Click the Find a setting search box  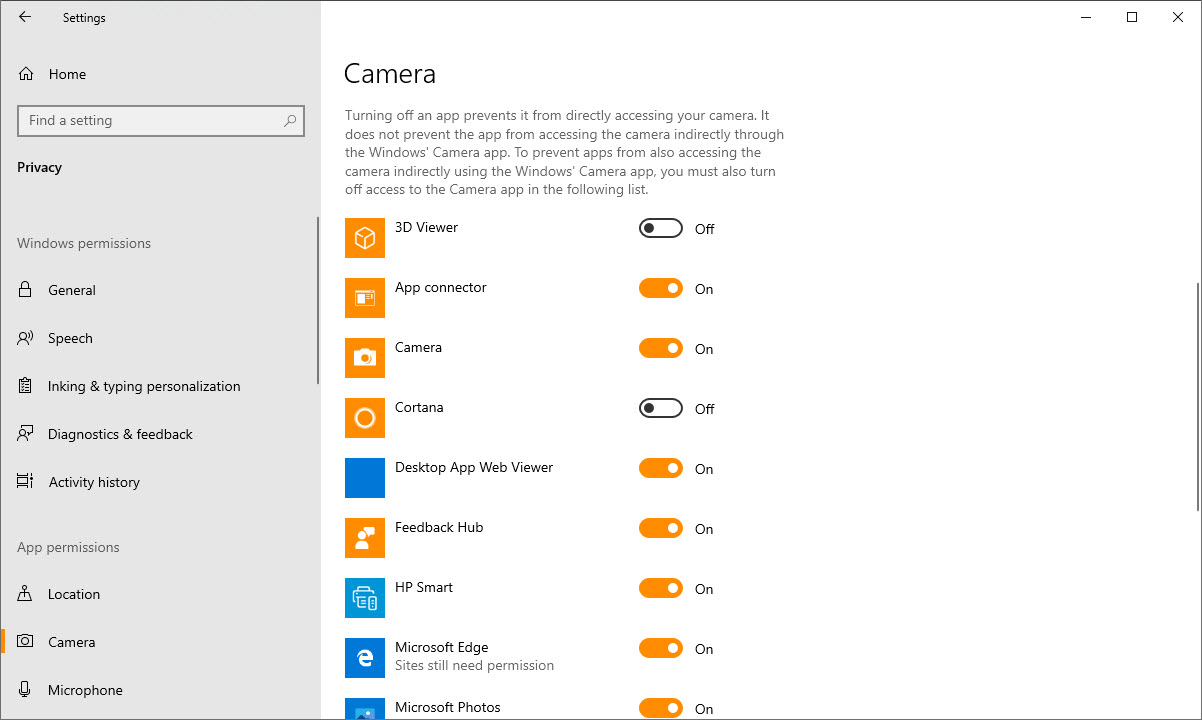[x=161, y=121]
